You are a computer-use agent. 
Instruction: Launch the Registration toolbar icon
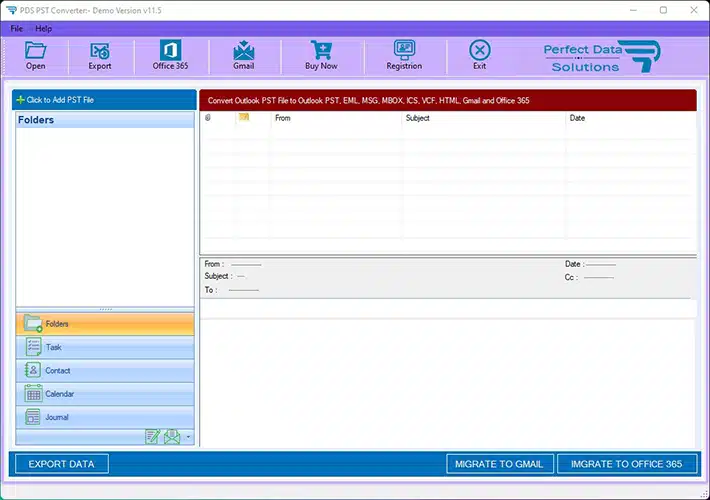pos(404,55)
